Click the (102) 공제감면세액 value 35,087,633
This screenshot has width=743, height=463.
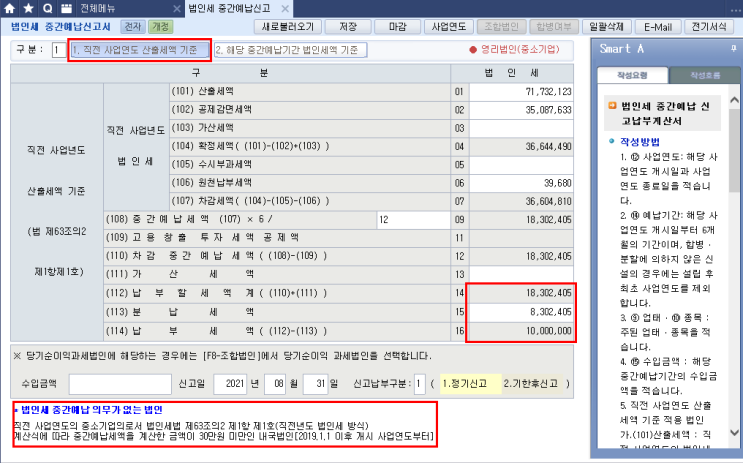(521, 110)
